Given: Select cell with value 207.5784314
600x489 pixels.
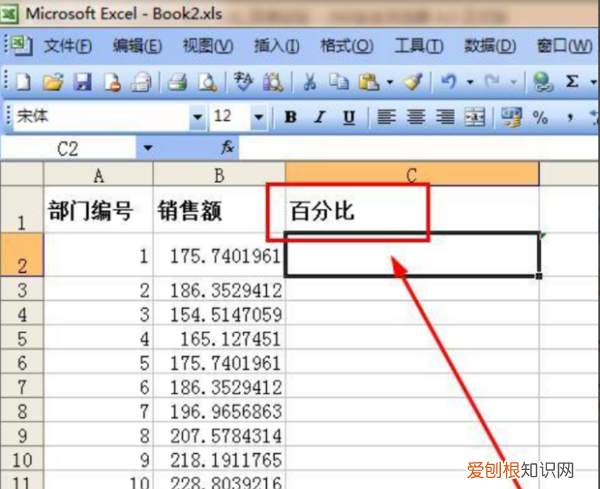Looking at the screenshot, I should pyautogui.click(x=219, y=435).
